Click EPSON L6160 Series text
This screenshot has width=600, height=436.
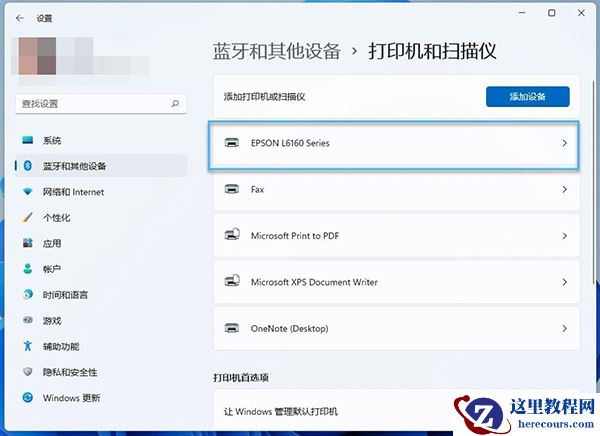(x=290, y=143)
